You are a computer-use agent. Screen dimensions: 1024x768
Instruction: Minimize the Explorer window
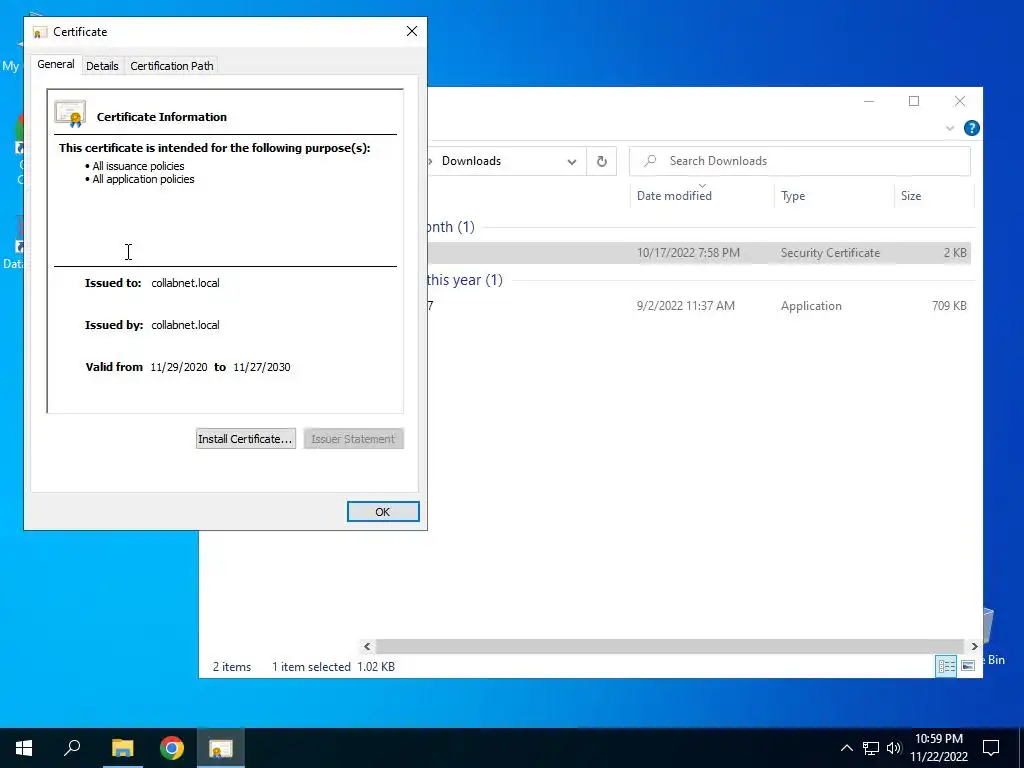click(869, 101)
